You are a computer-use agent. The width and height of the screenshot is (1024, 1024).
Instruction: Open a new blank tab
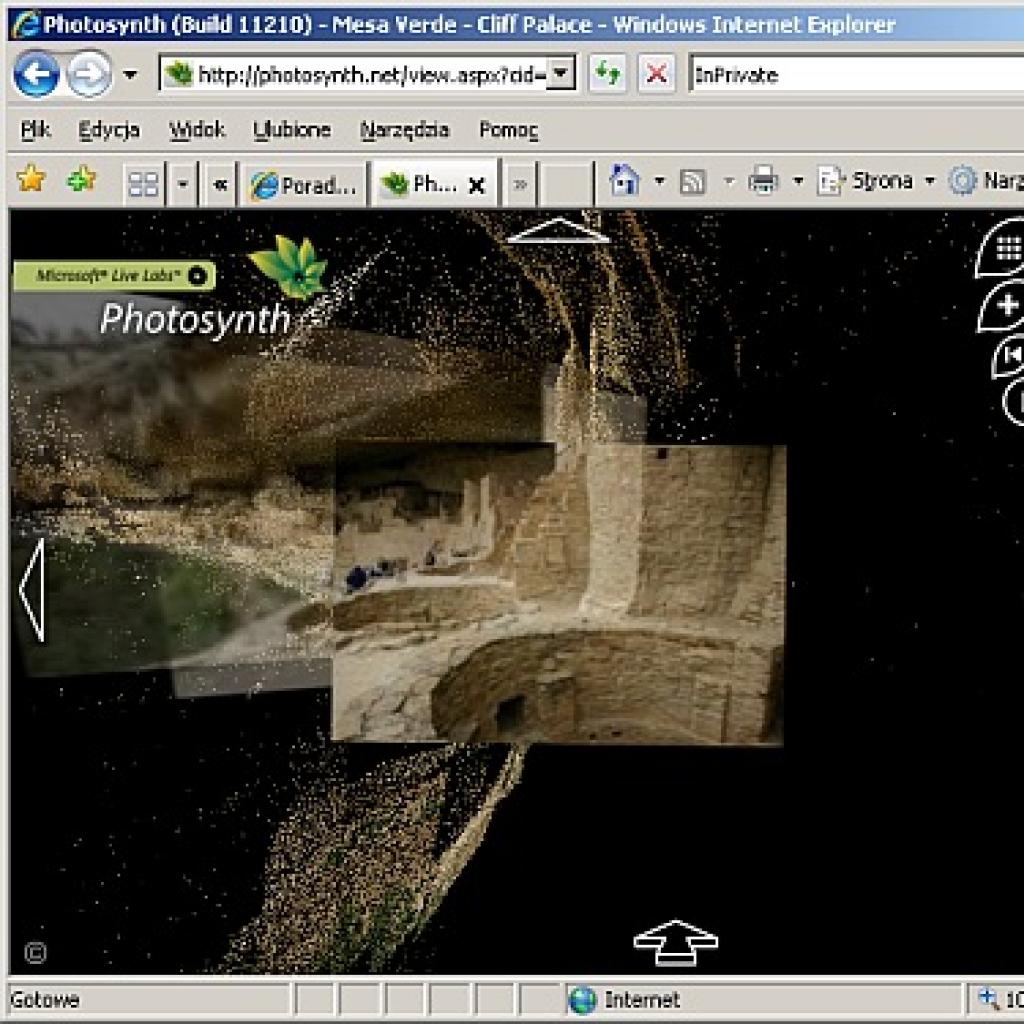[567, 184]
